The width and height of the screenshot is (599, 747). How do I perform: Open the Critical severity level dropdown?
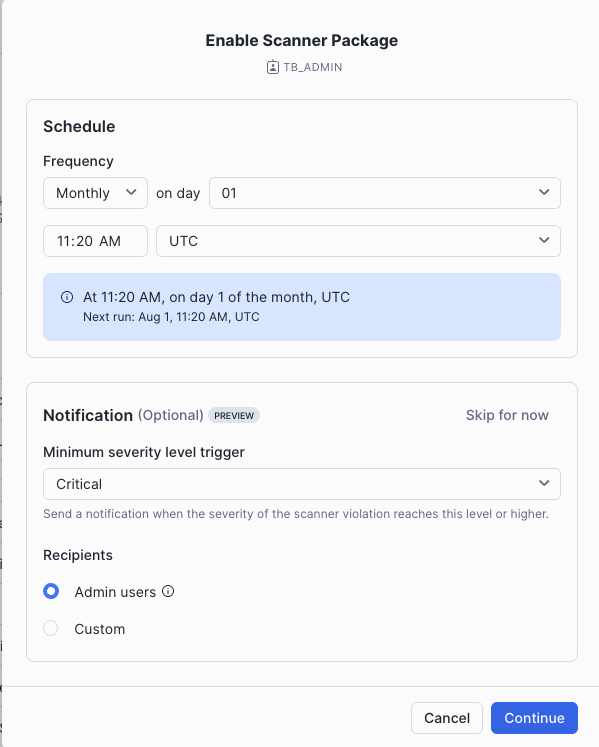pyautogui.click(x=302, y=484)
